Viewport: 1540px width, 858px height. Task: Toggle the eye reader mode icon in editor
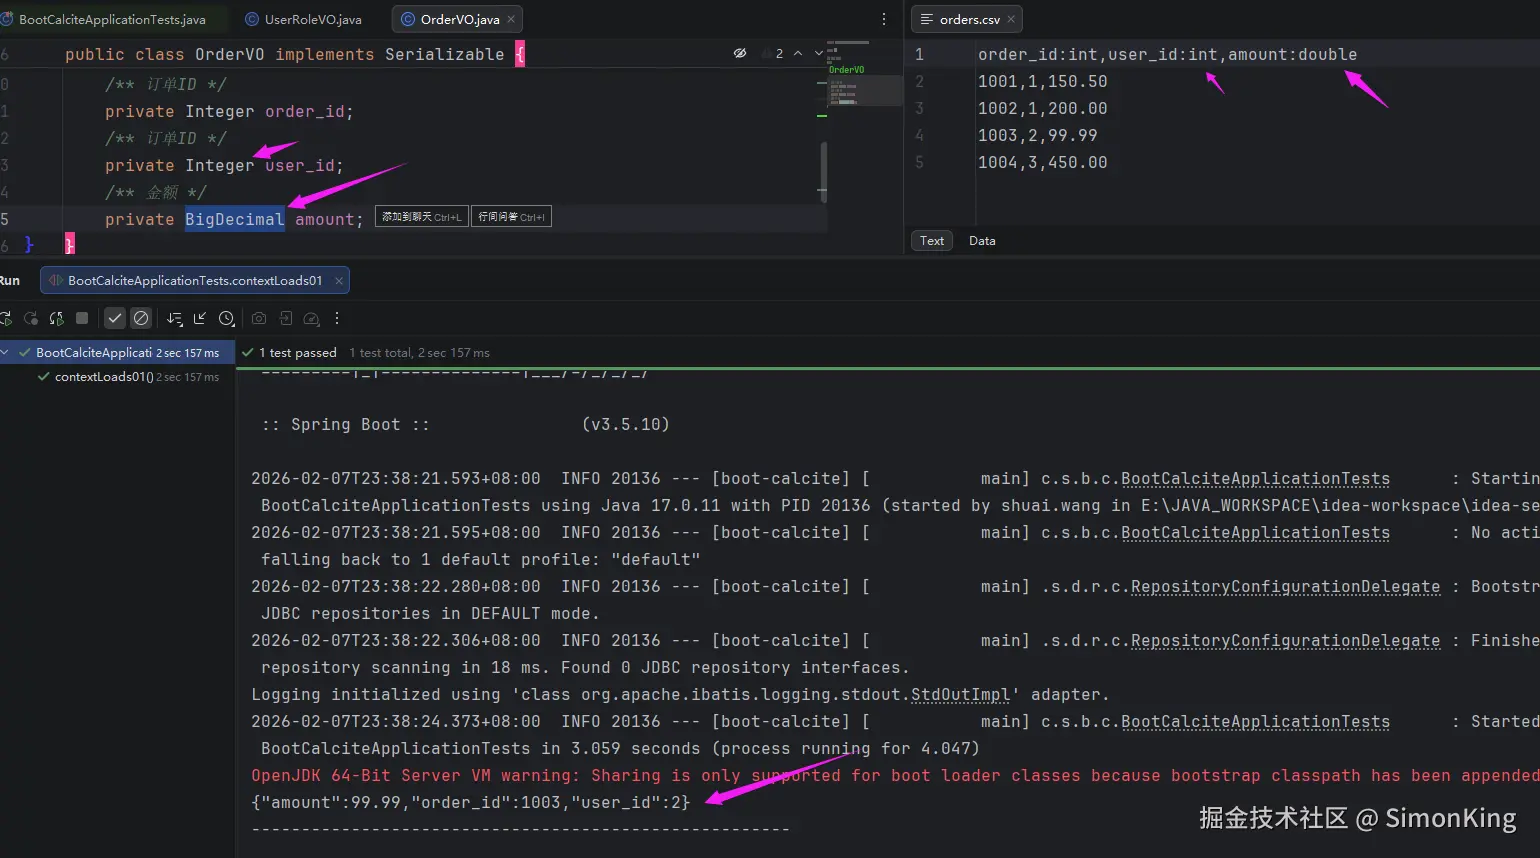coord(740,53)
